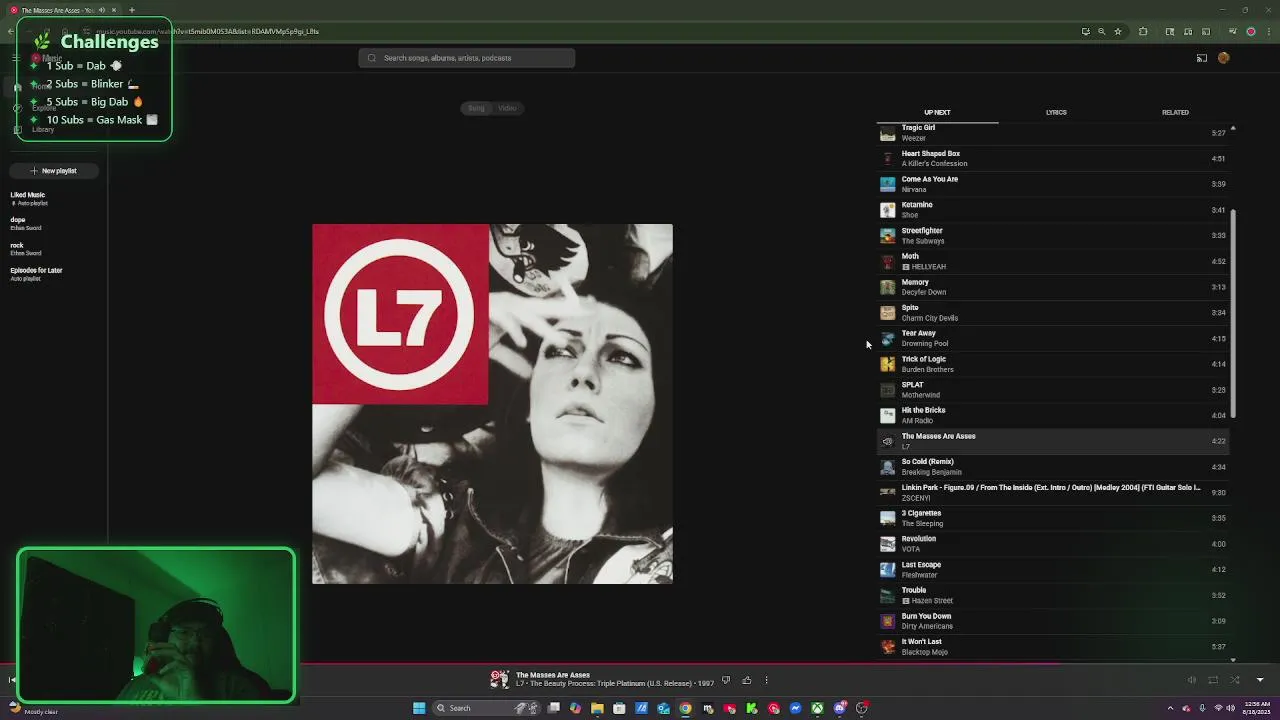Play Tear Away by Drowning Pool
Viewport: 1280px width, 720px height.
[1053, 338]
